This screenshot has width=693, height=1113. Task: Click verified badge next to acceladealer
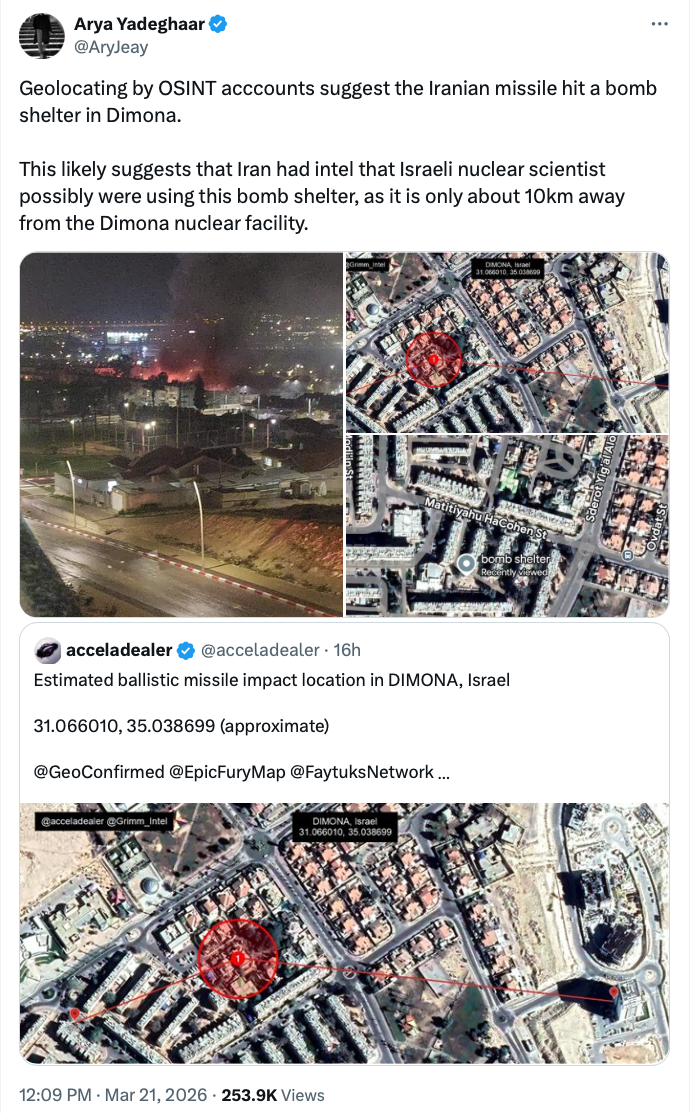186,651
